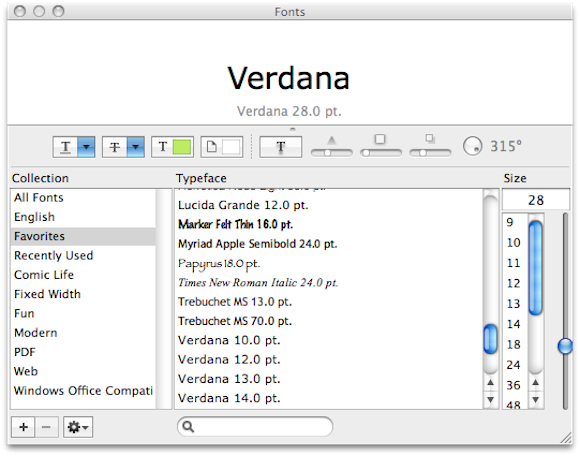Open the gear action menu
The height and width of the screenshot is (456, 580).
coord(78,427)
